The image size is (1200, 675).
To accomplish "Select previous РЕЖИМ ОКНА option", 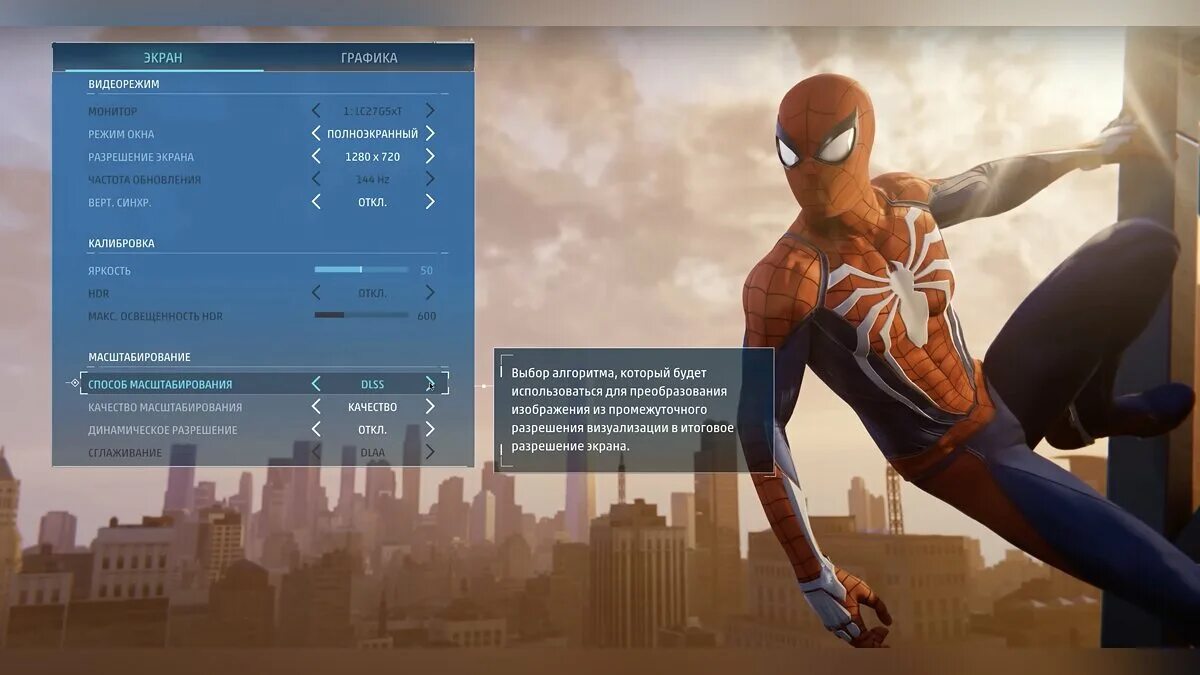I will (x=316, y=133).
